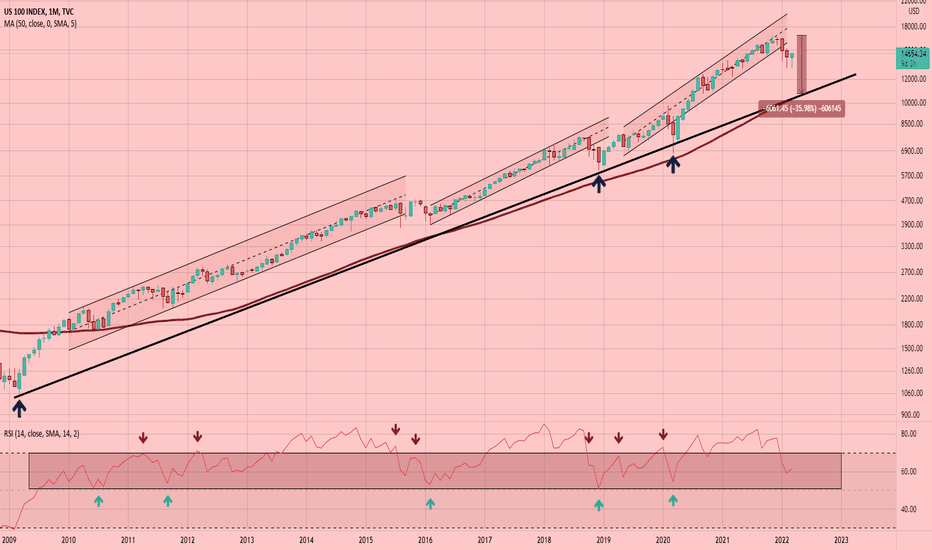Click the 2014 label on the time axis
The width and height of the screenshot is (932, 550).
[x=306, y=539]
